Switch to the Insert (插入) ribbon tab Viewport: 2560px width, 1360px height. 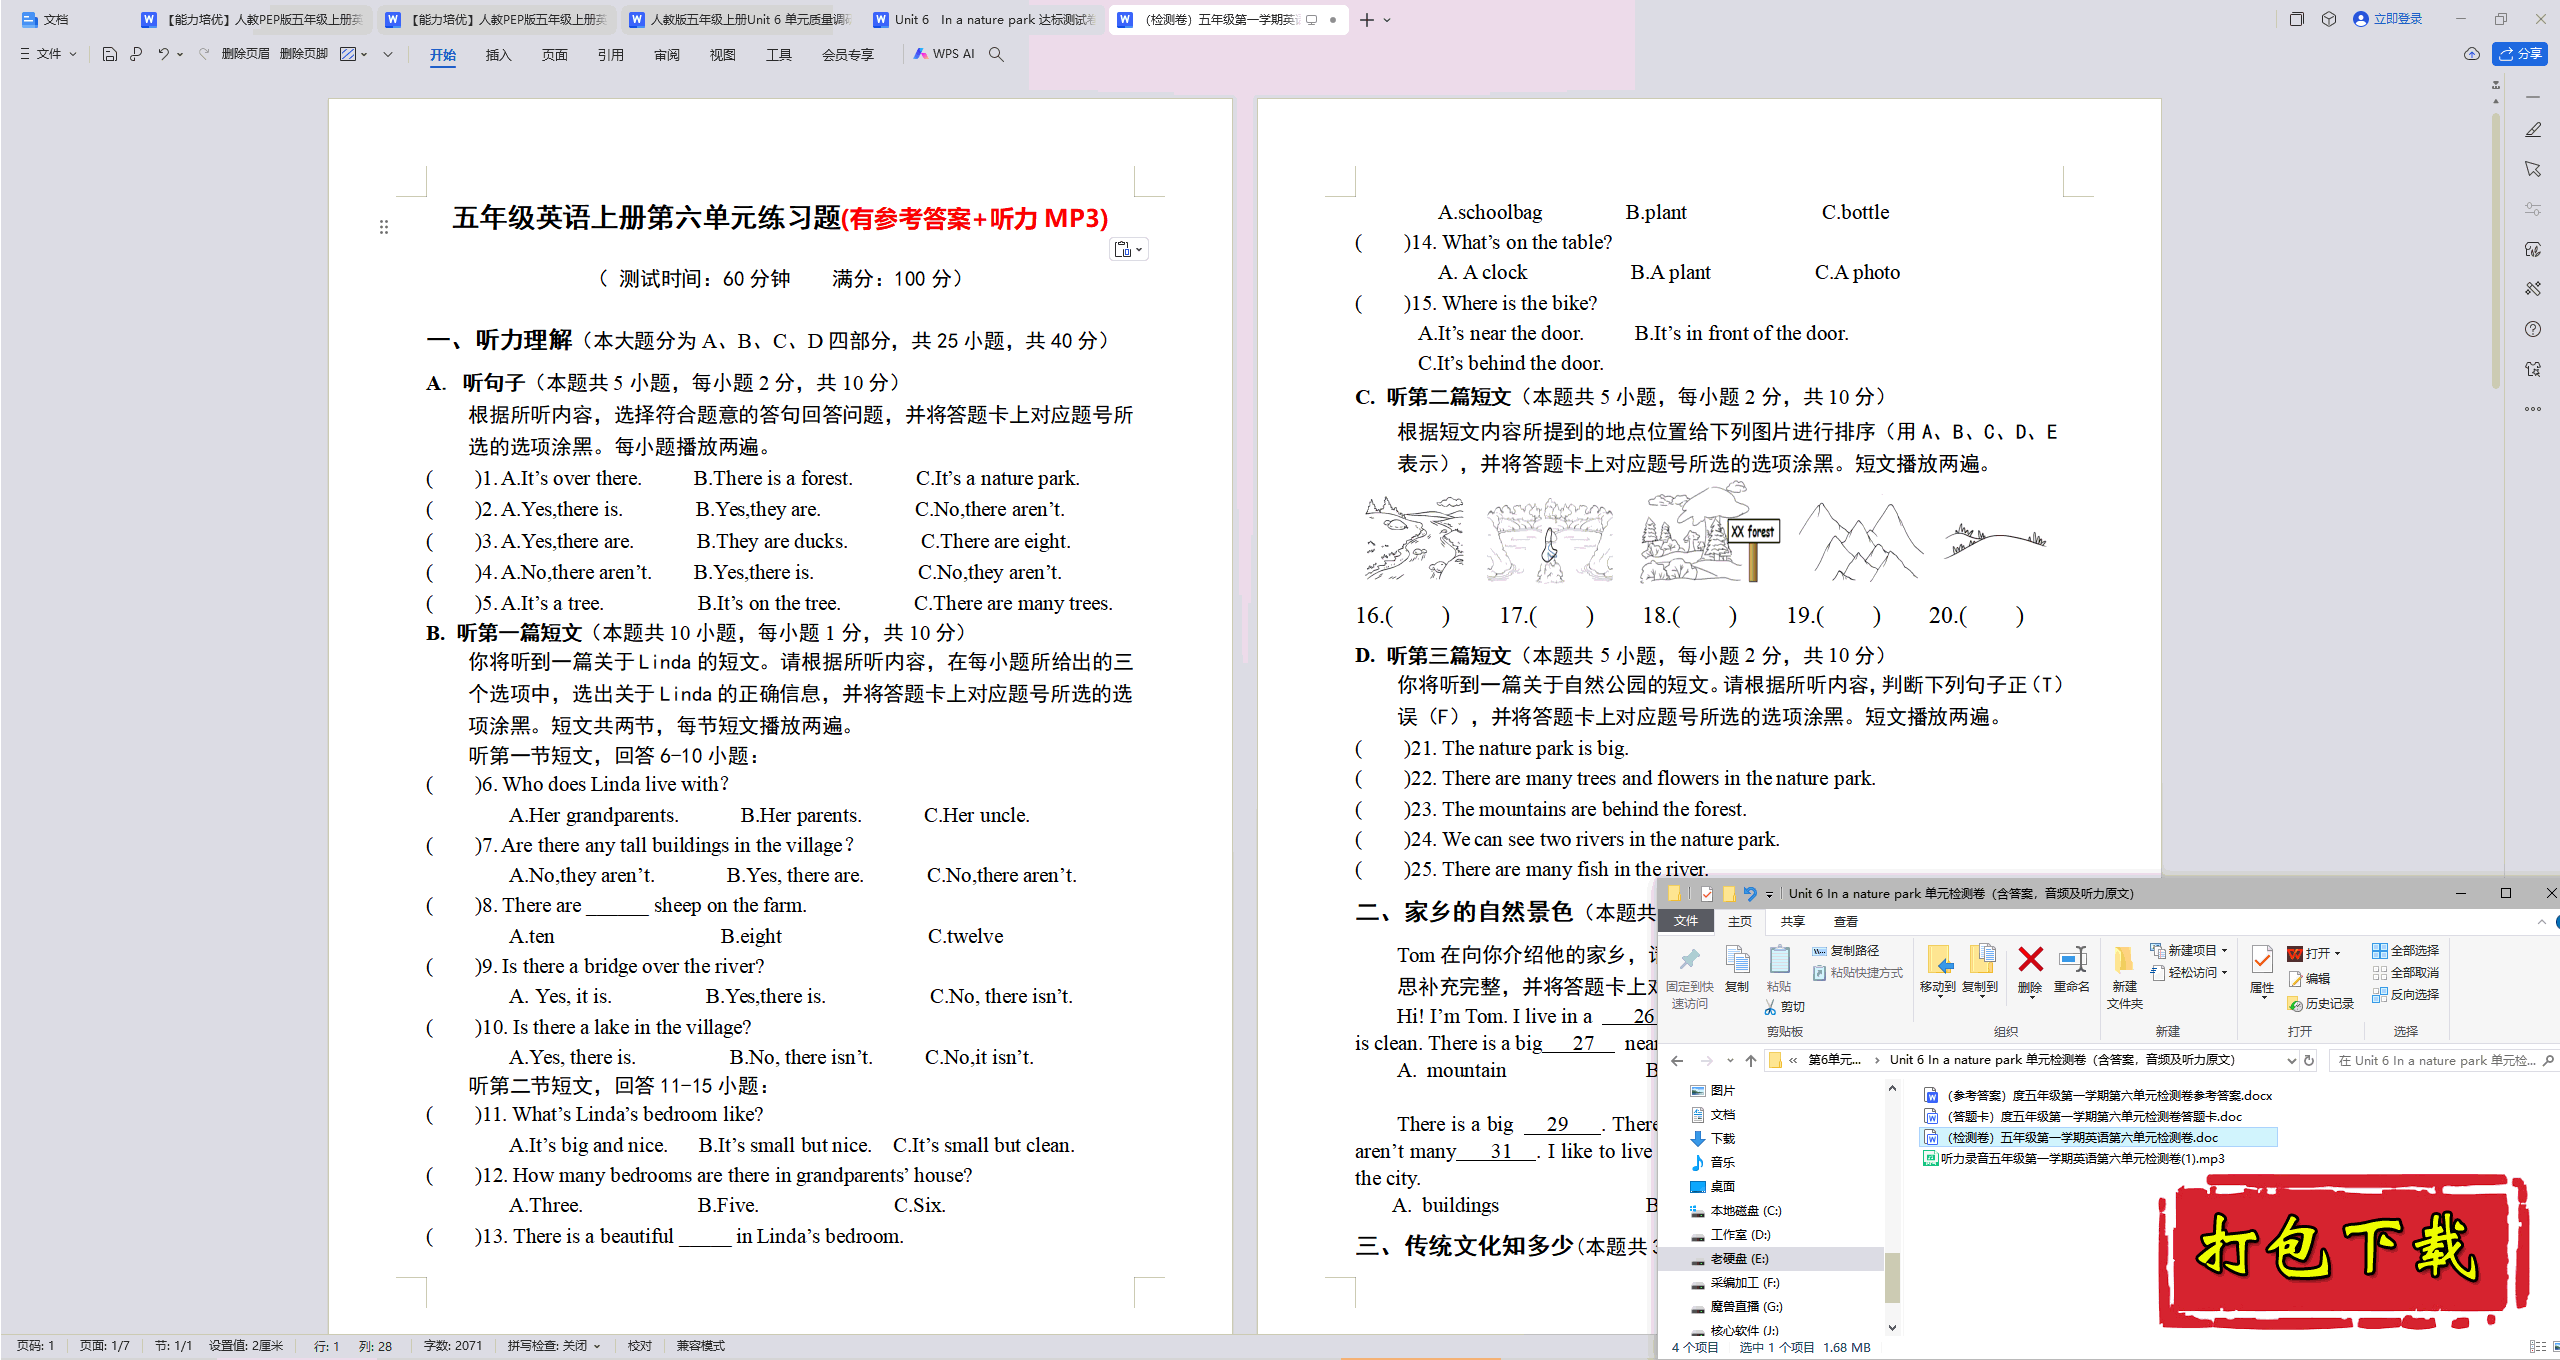[x=499, y=55]
